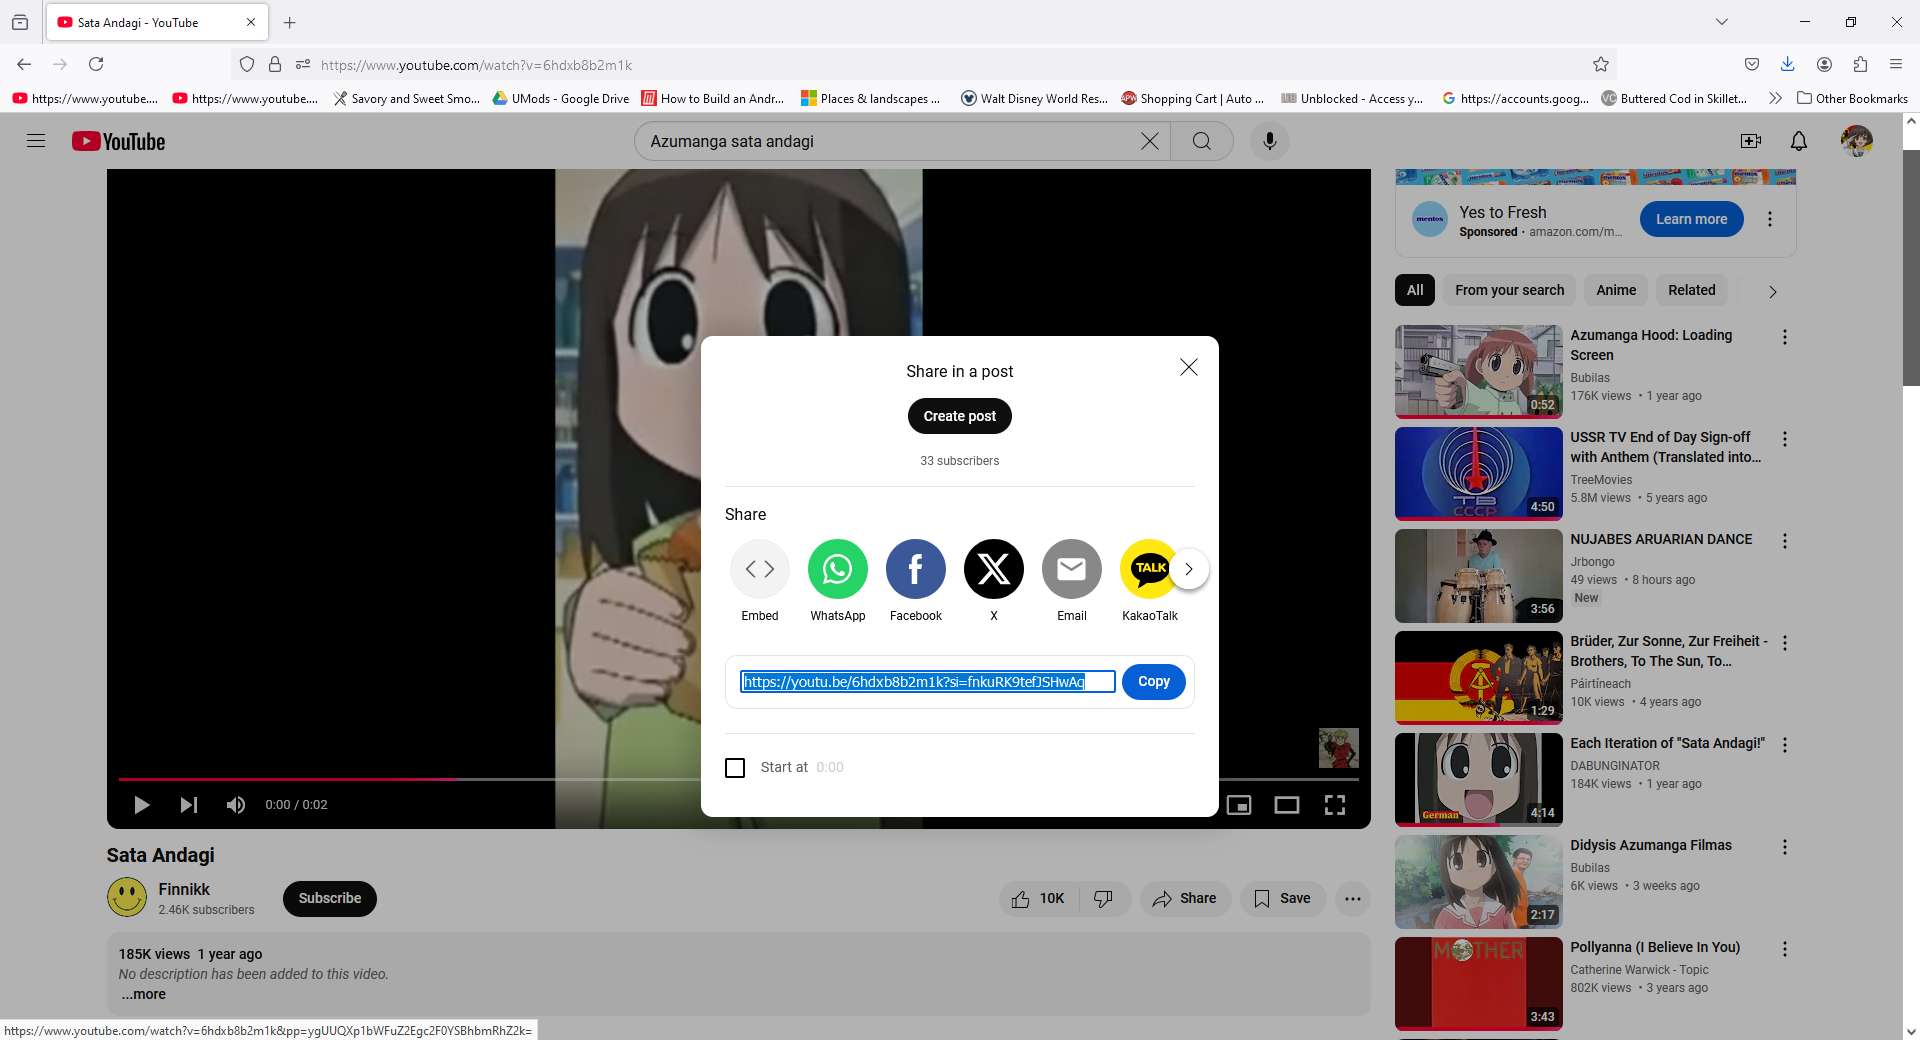This screenshot has width=1920, height=1040.
Task: Select the Related filter chip
Action: 1692,290
